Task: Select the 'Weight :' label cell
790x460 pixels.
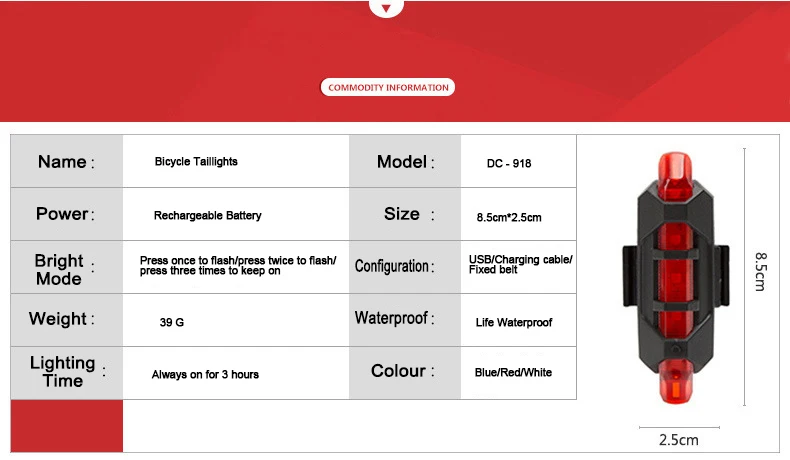Action: point(67,320)
